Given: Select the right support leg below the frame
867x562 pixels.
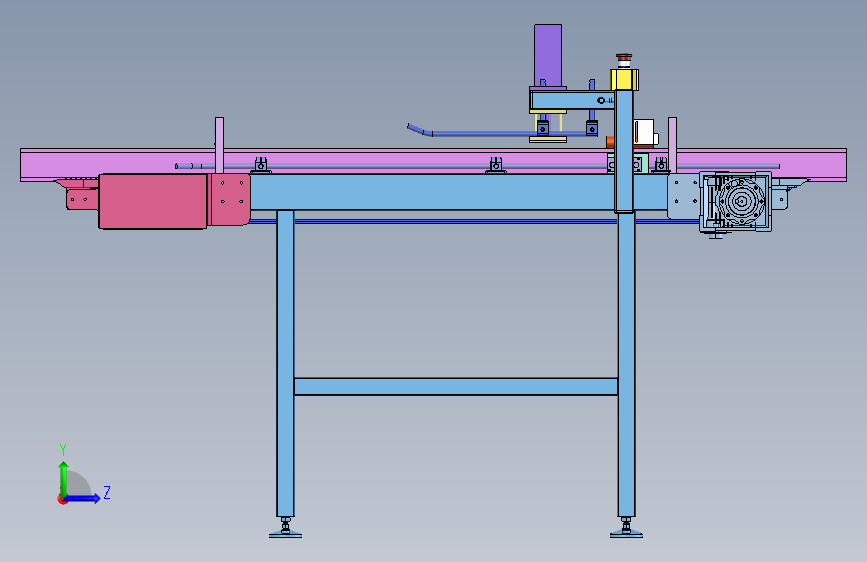Looking at the screenshot, I should point(626,365).
